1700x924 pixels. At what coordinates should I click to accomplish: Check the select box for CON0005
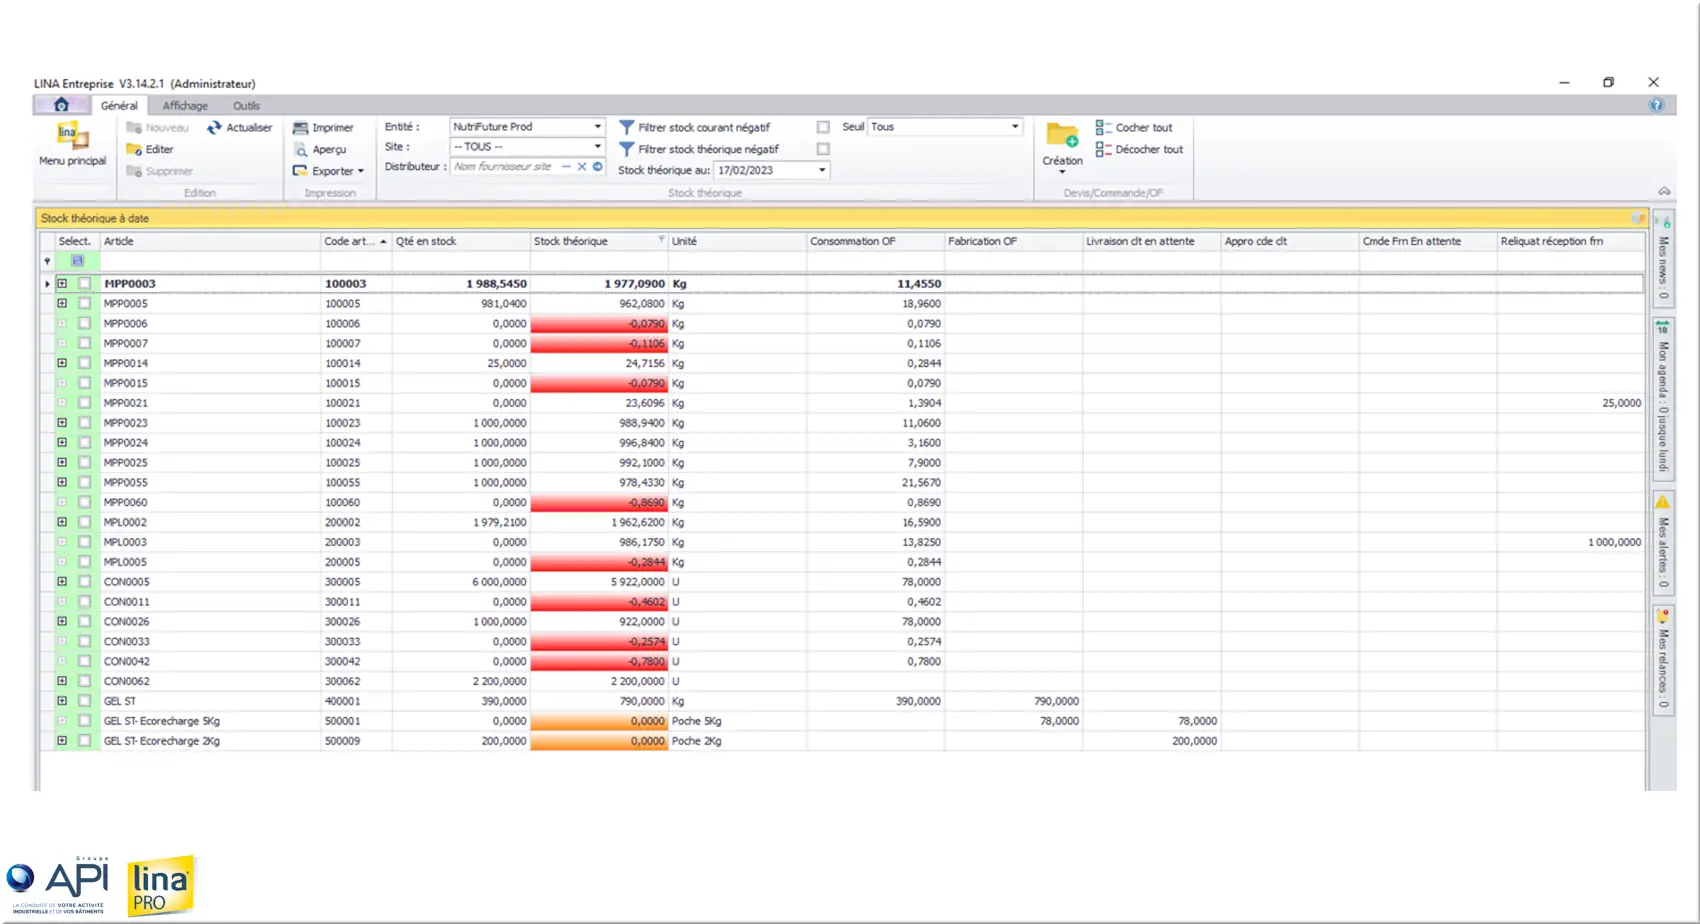pyautogui.click(x=84, y=582)
